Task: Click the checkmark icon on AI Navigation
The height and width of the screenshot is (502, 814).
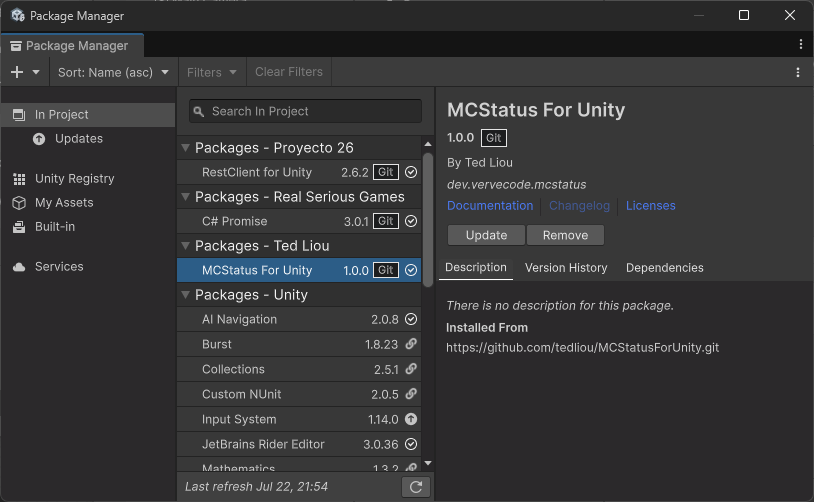Action: pos(411,319)
